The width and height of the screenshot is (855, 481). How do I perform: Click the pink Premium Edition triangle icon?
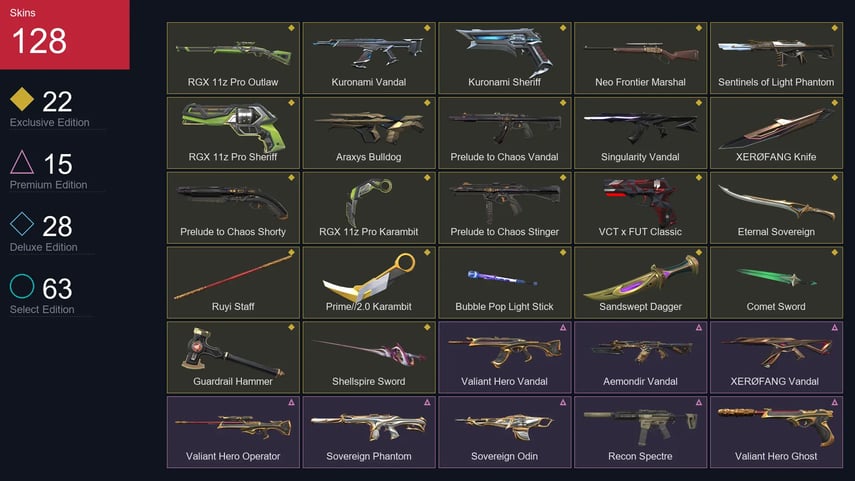(x=22, y=162)
